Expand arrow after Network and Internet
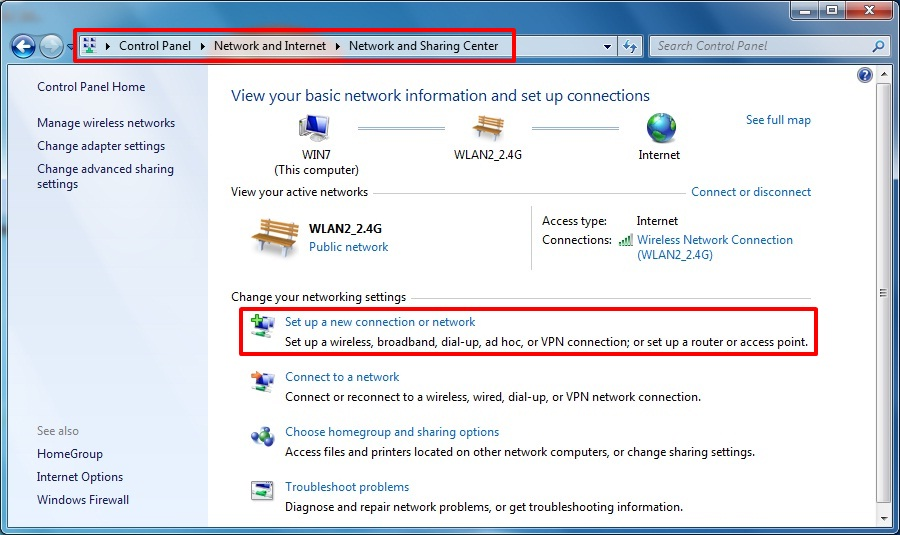The image size is (900, 535). click(338, 46)
